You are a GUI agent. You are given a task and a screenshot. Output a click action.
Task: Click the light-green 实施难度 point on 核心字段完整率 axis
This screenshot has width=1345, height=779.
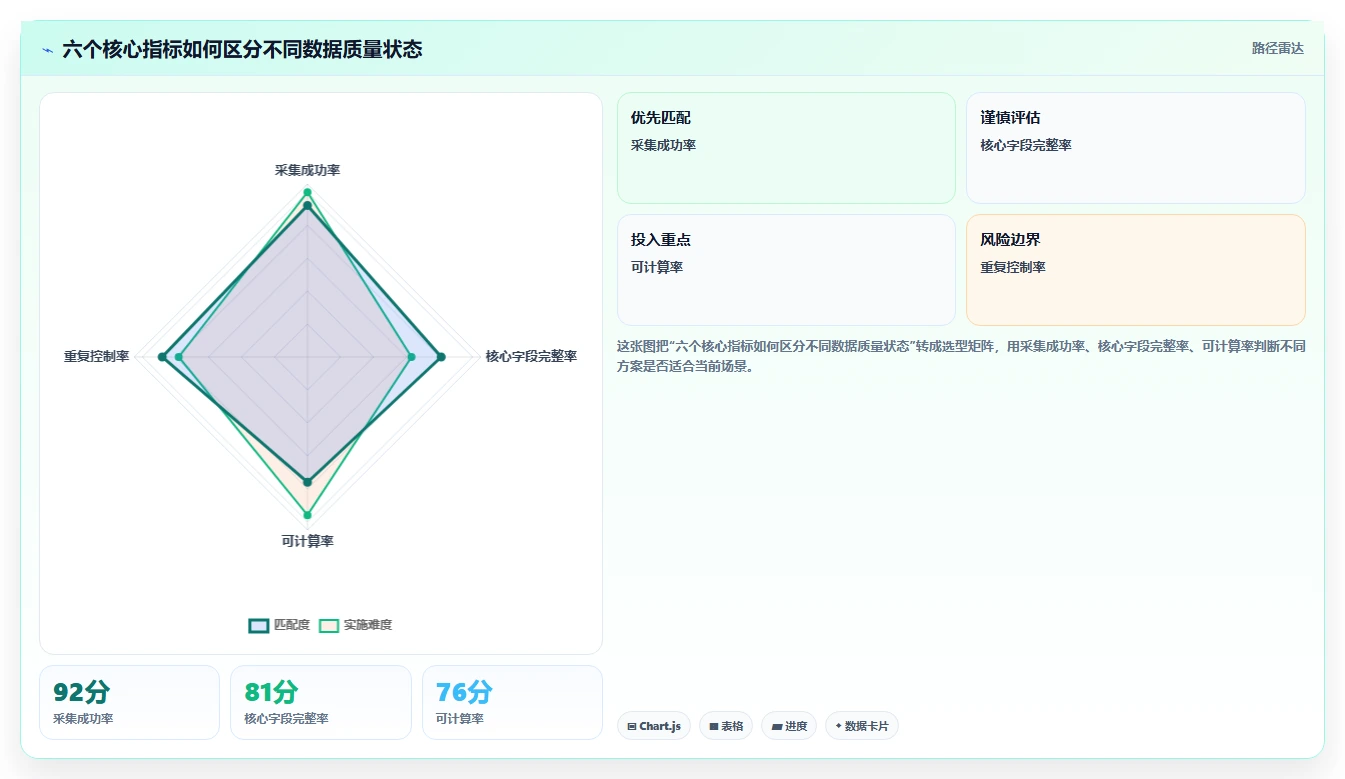(411, 357)
